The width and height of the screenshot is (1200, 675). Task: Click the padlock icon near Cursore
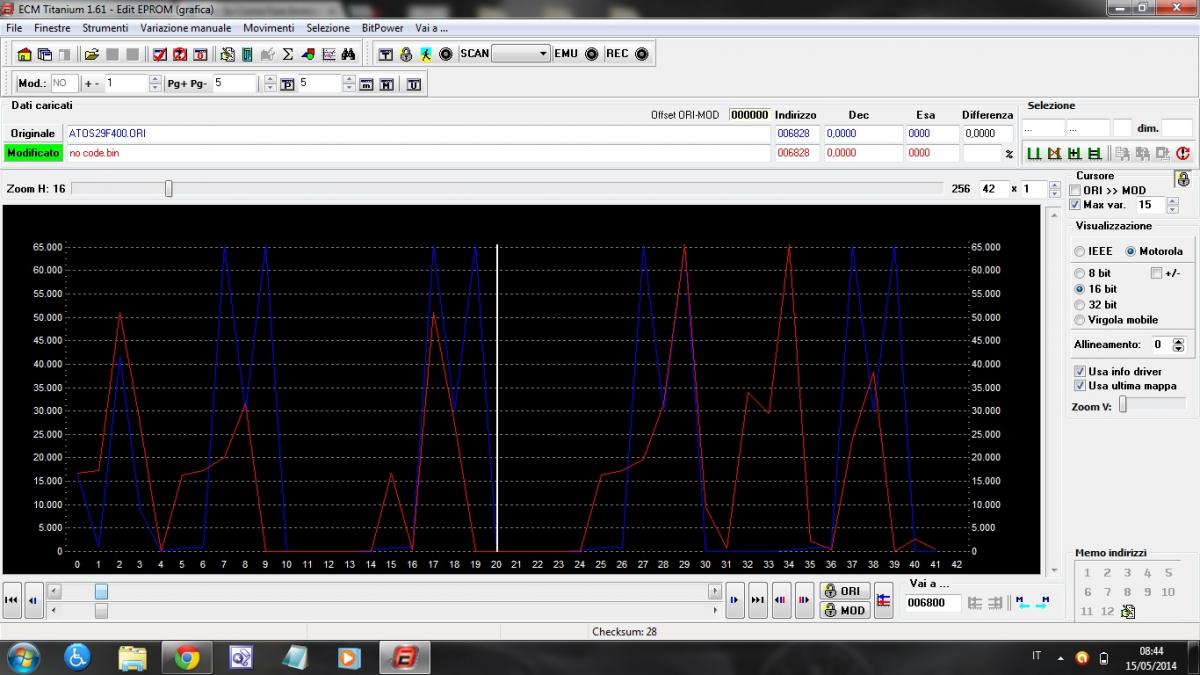(1183, 179)
